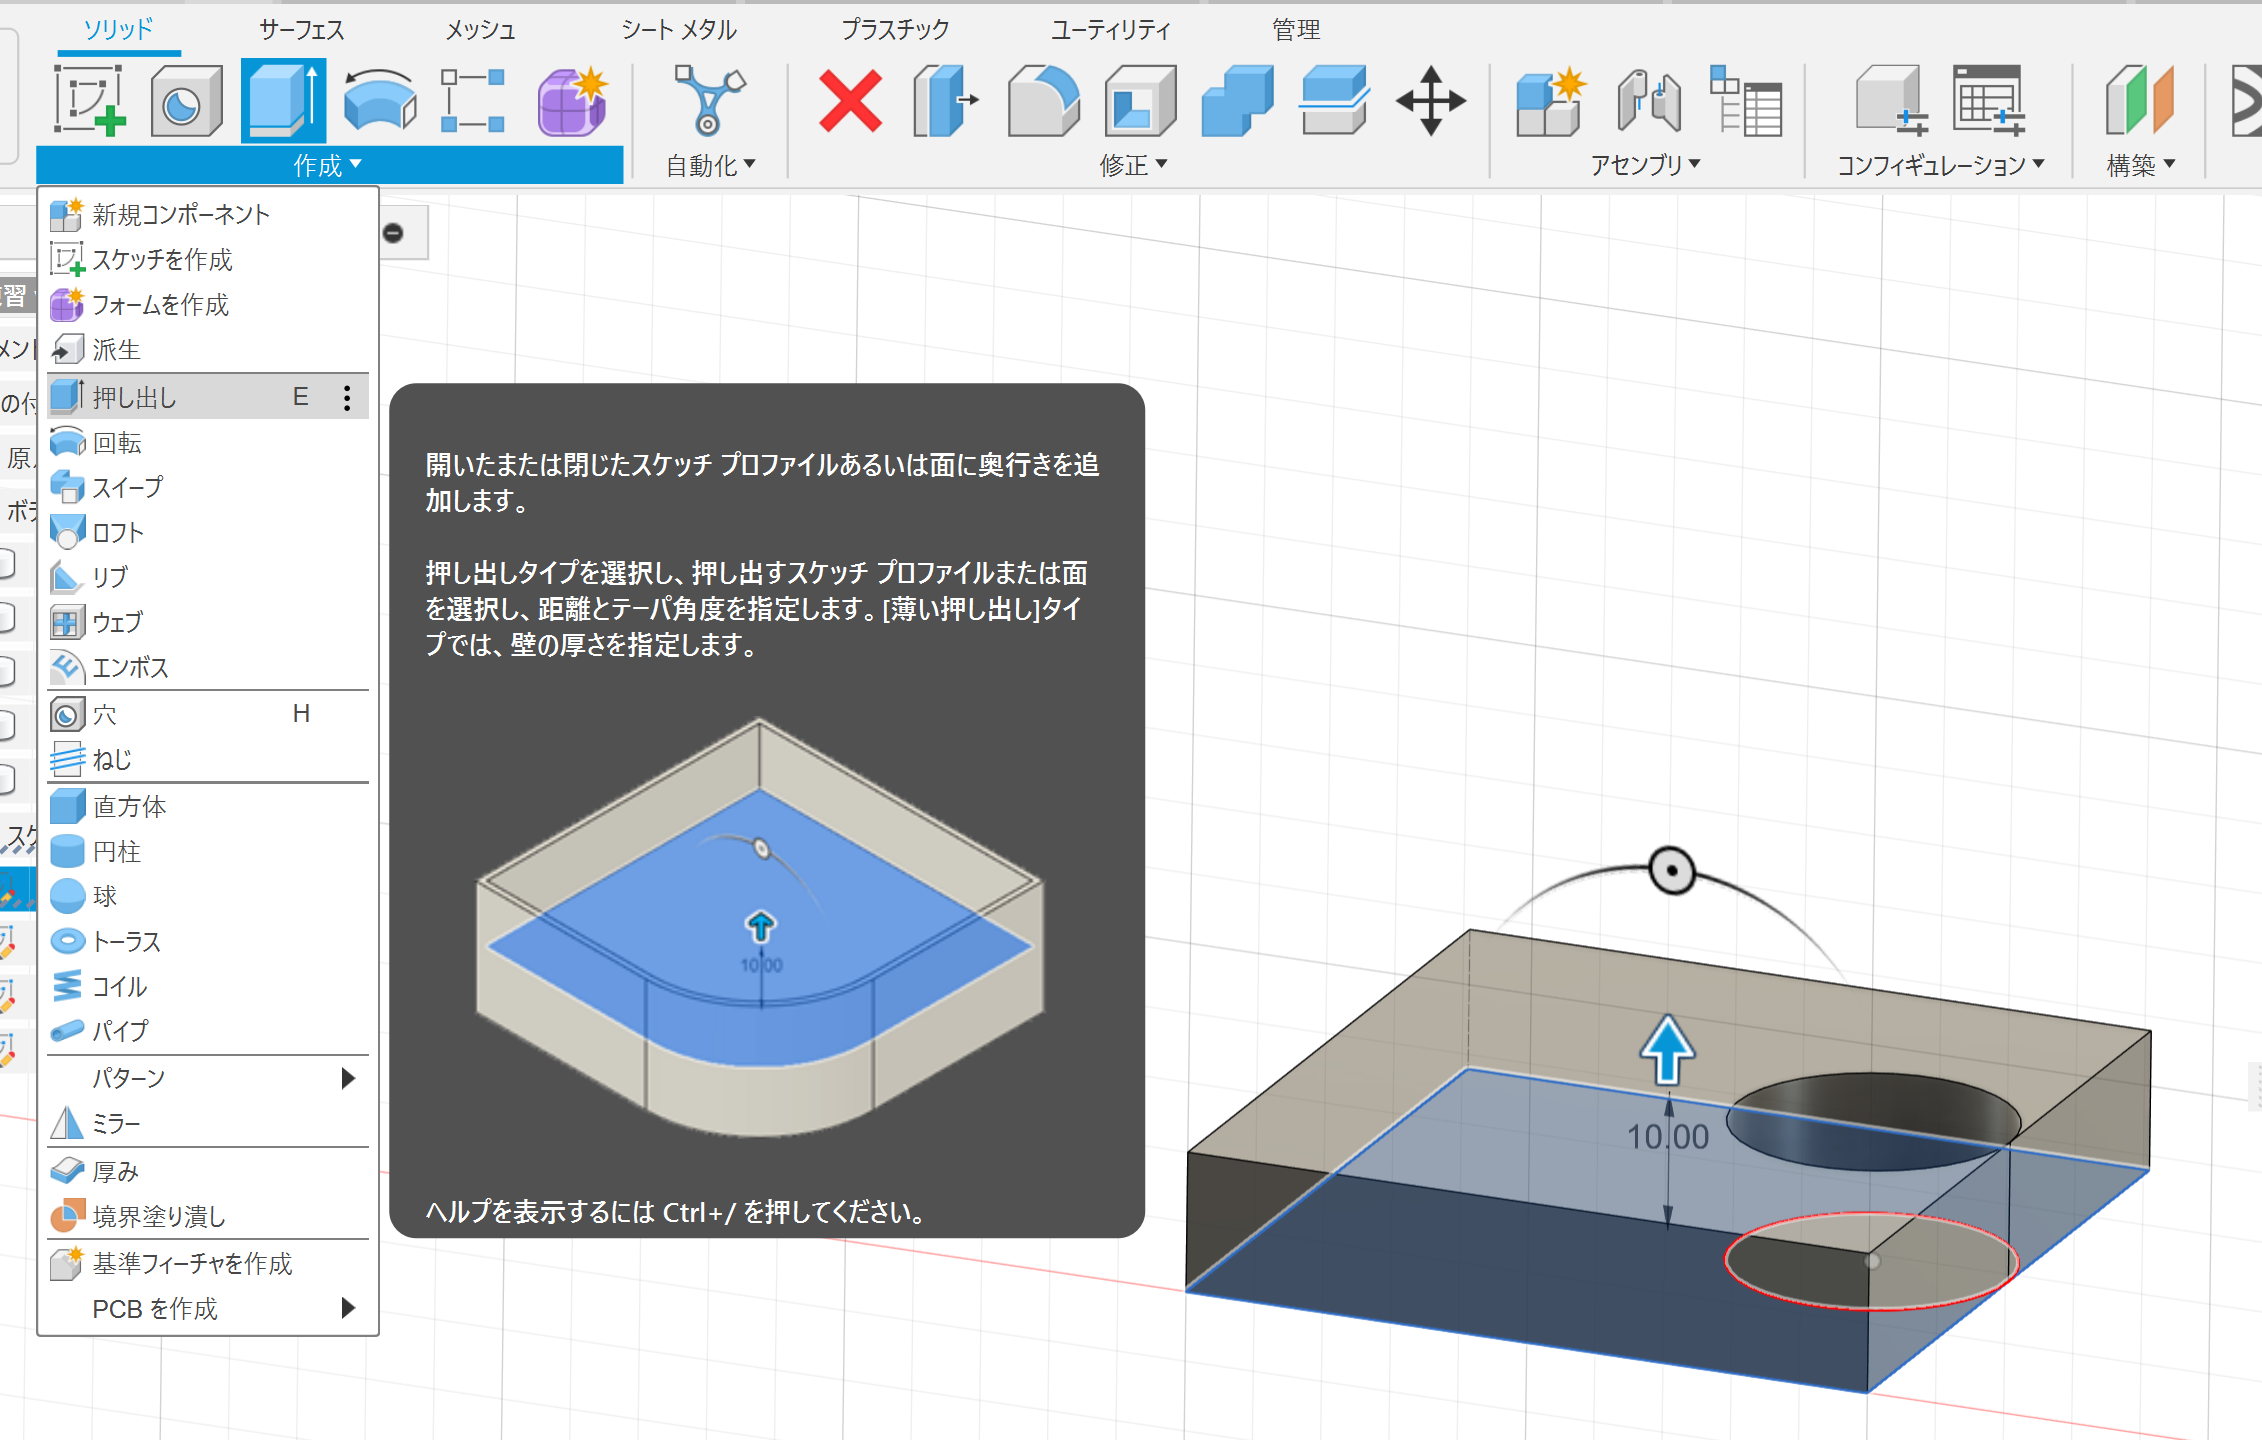Select 派生 in the create menu
This screenshot has width=2262, height=1440.
click(x=208, y=349)
